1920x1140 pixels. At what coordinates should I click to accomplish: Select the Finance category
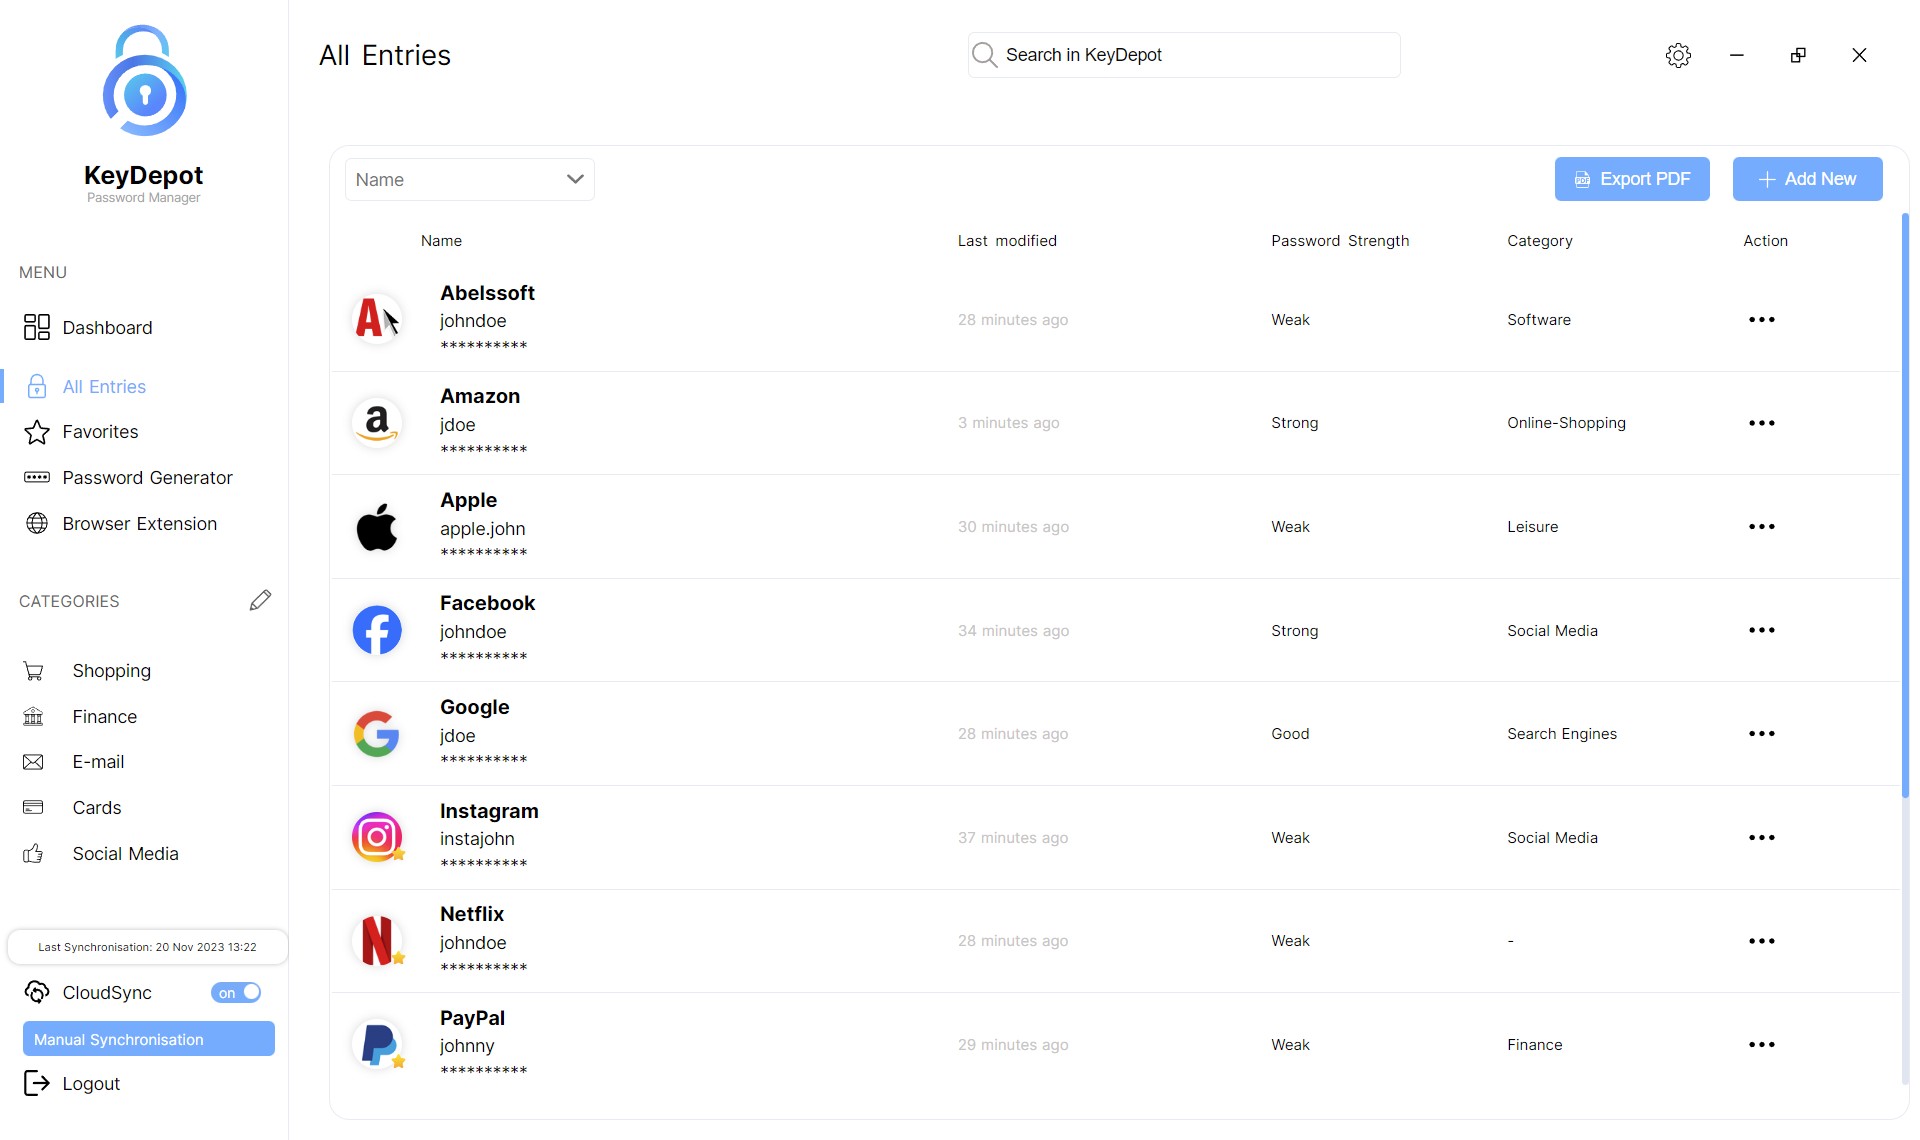(x=104, y=717)
